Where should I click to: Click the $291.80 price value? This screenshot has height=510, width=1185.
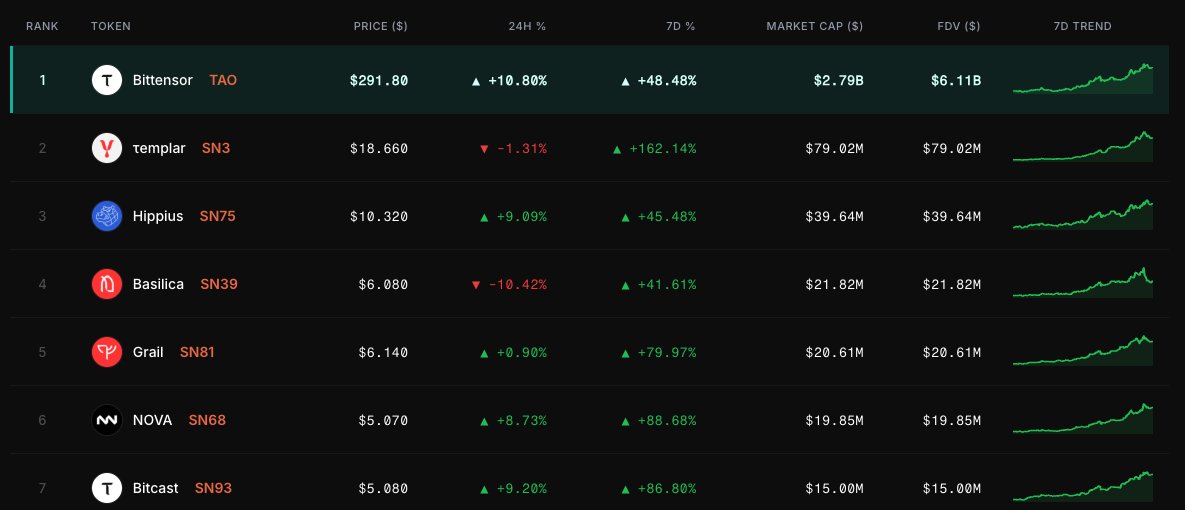coord(379,80)
